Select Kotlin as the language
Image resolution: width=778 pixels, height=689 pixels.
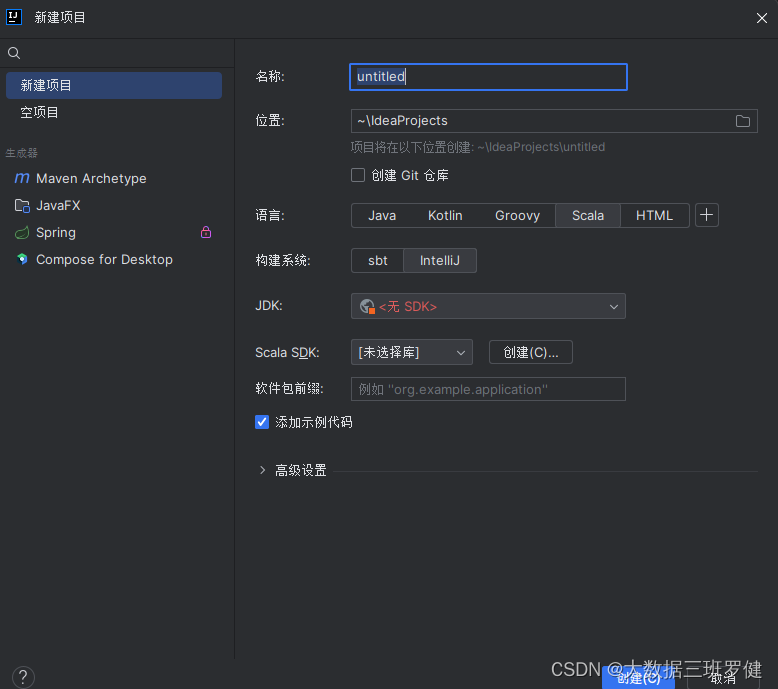click(445, 215)
